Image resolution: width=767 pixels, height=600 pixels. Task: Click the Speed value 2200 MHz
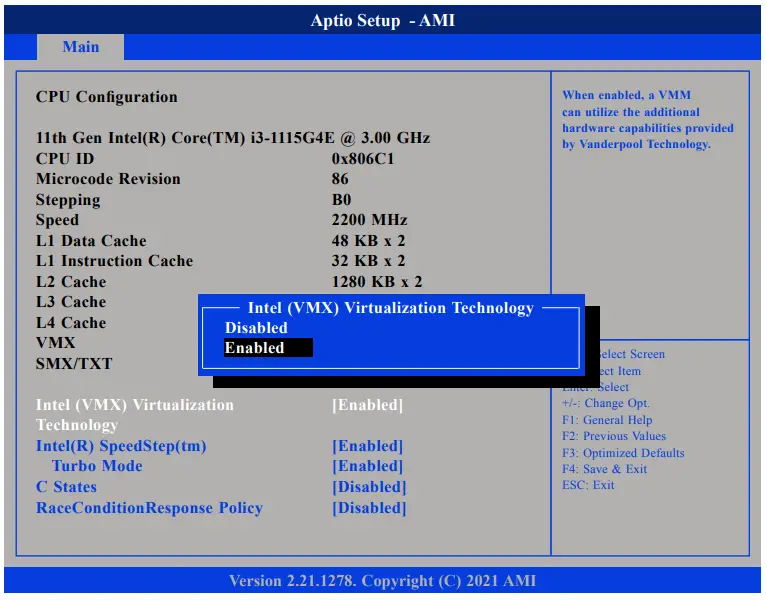369,220
